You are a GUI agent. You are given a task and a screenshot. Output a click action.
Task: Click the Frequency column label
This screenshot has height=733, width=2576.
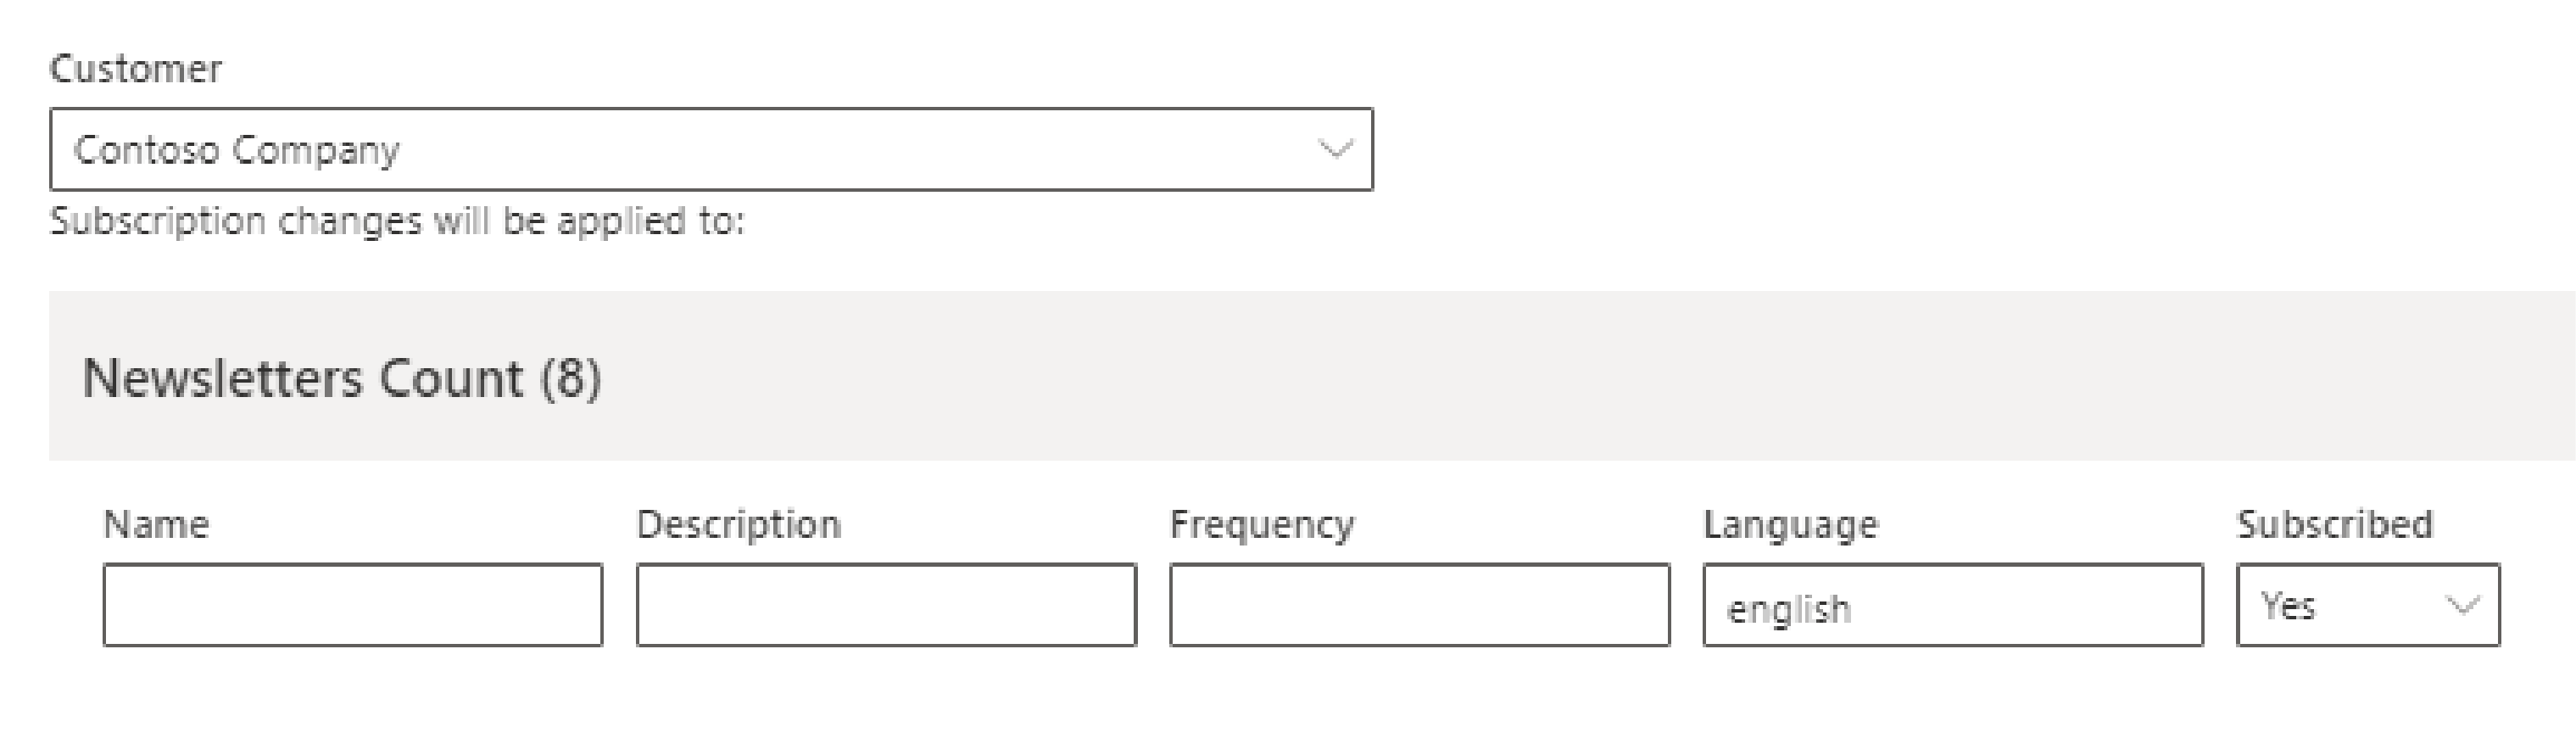point(1262,525)
